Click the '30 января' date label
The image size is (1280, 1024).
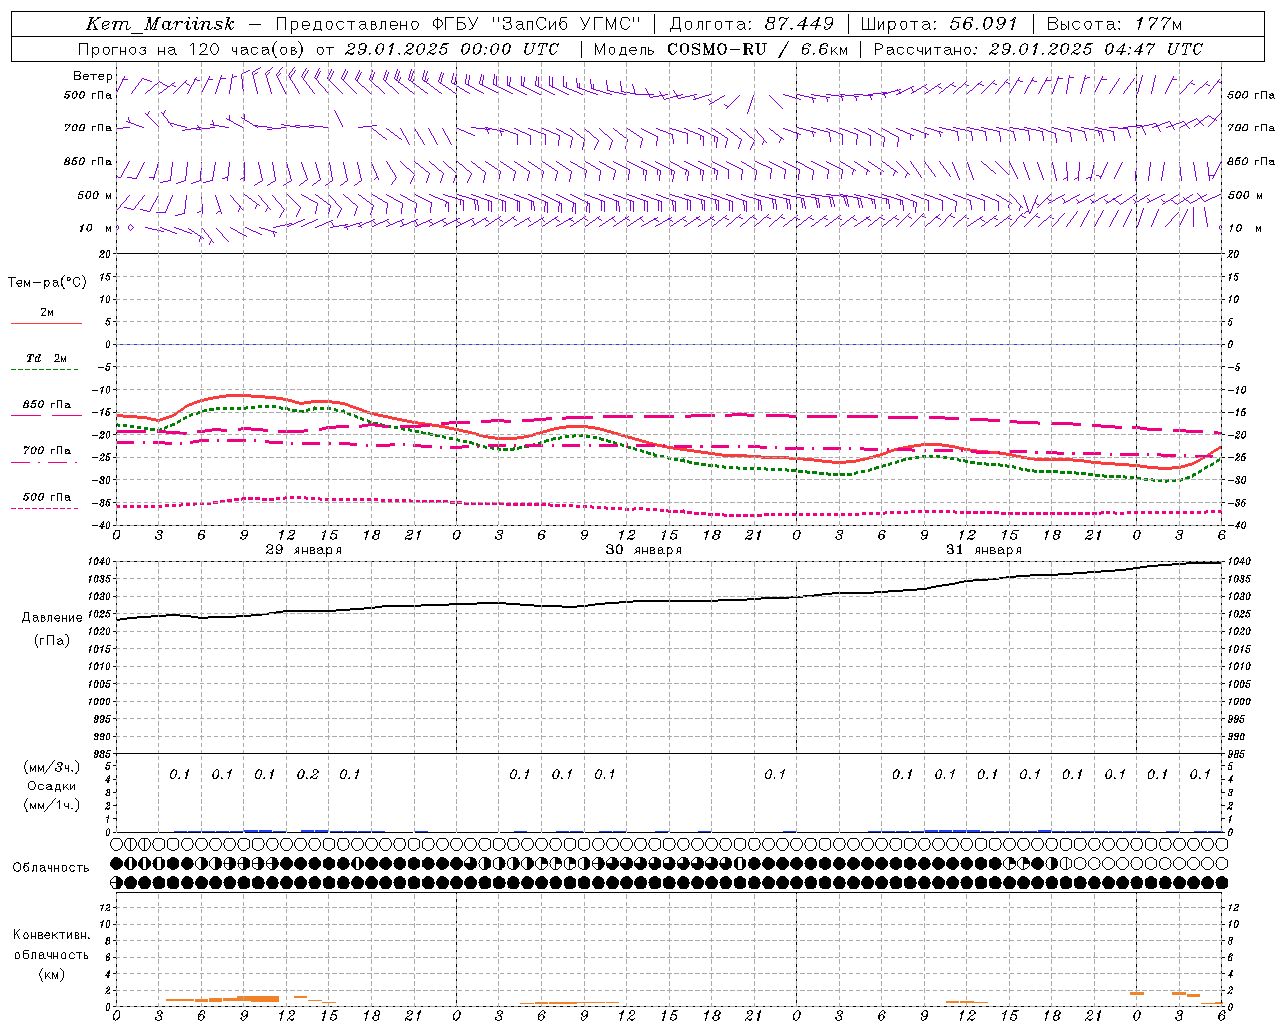[x=643, y=550]
